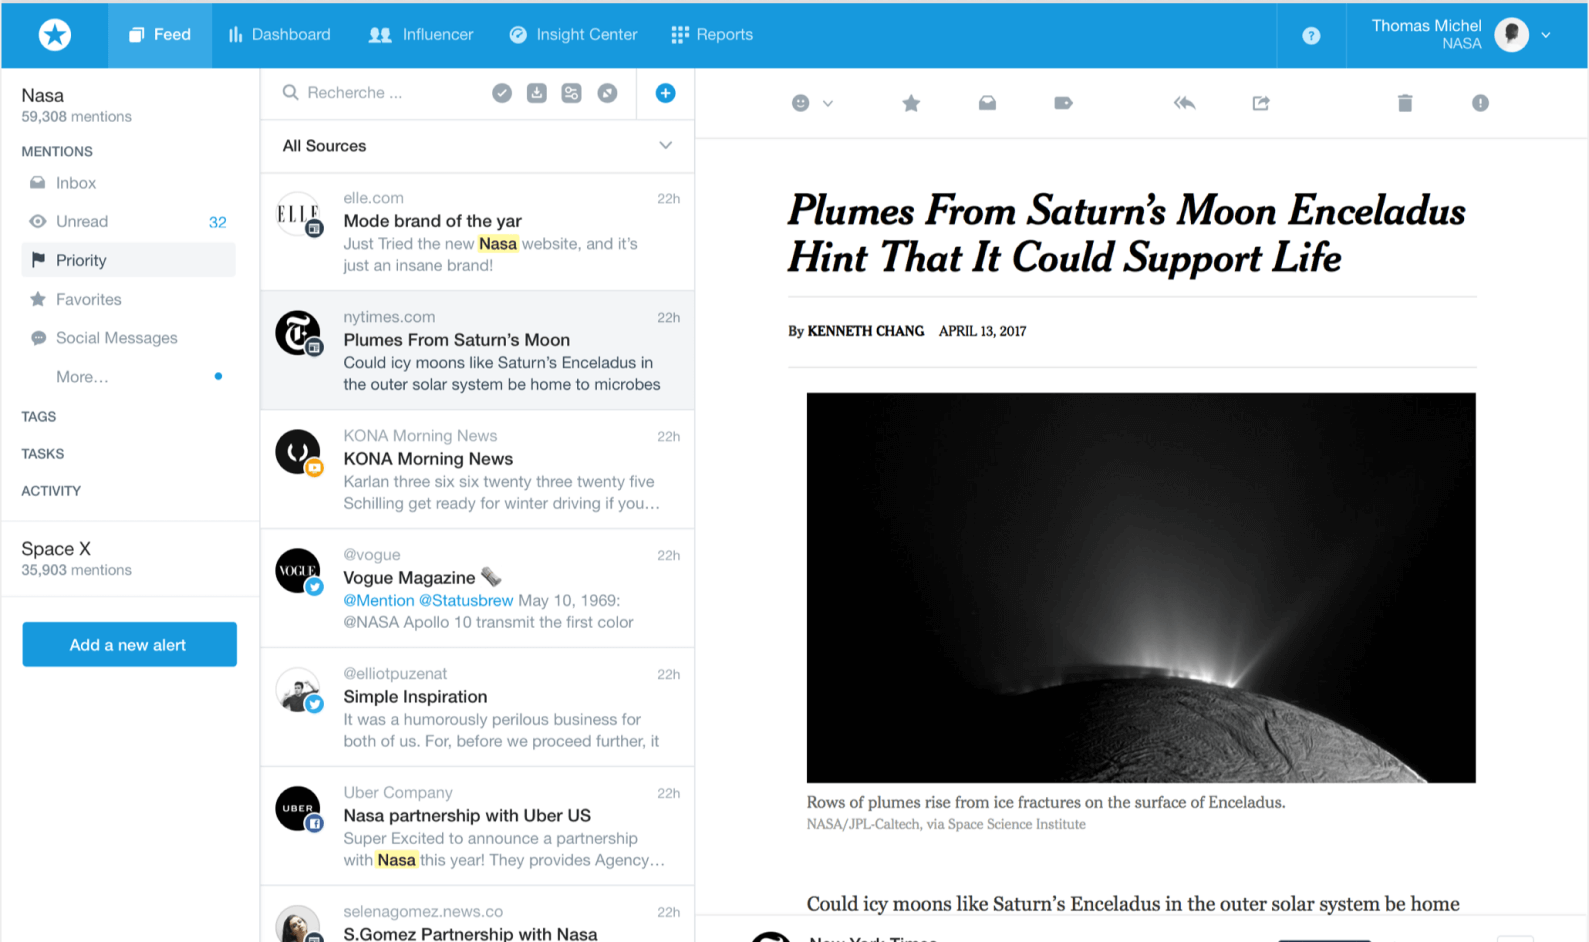
Task: Click the mark-all-read checkmark icon
Action: pyautogui.click(x=502, y=93)
